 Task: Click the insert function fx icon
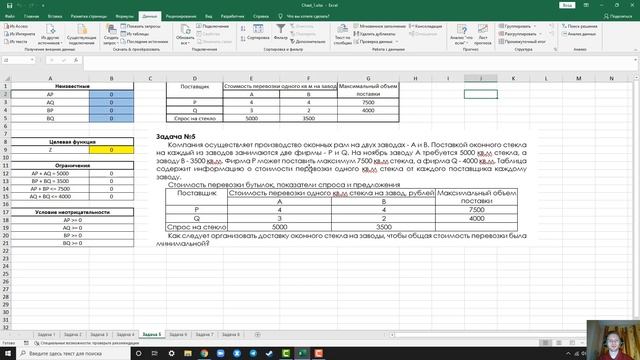pos(76,60)
